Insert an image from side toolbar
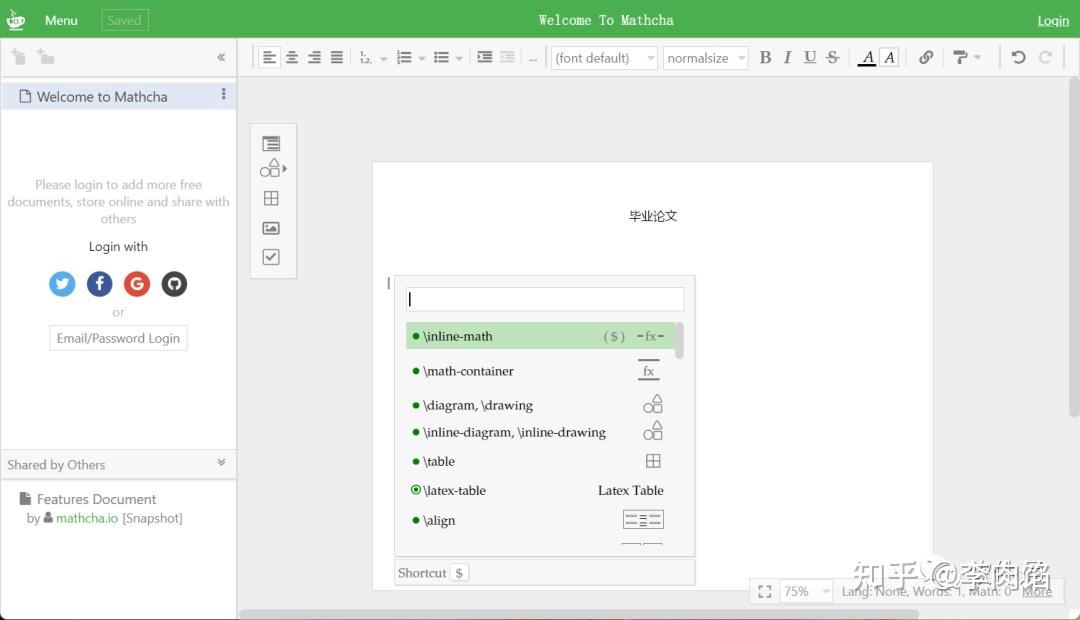Viewport: 1080px width, 620px height. [271, 228]
